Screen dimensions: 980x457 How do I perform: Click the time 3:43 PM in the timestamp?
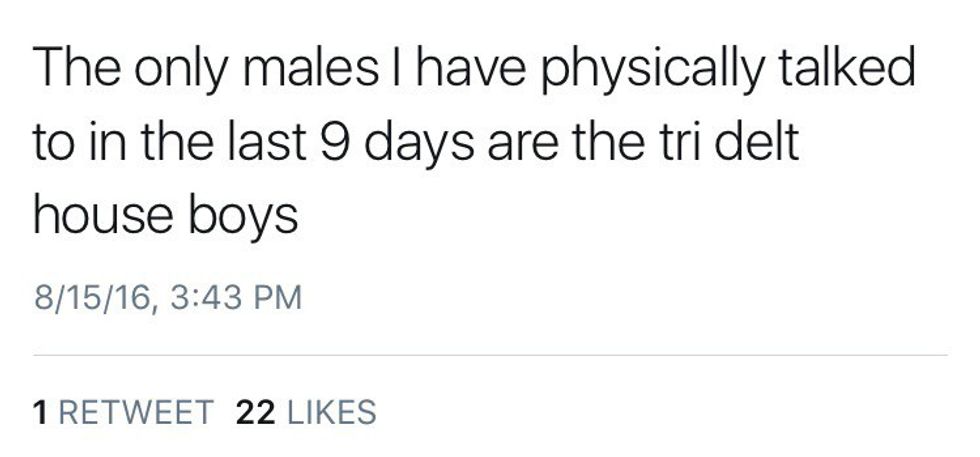click(x=233, y=297)
